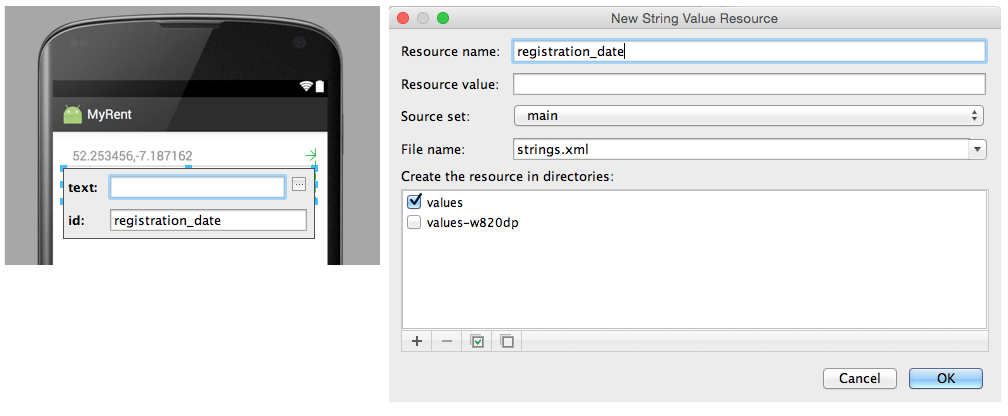
Task: Uncheck the values directory checkbox
Action: 415,202
